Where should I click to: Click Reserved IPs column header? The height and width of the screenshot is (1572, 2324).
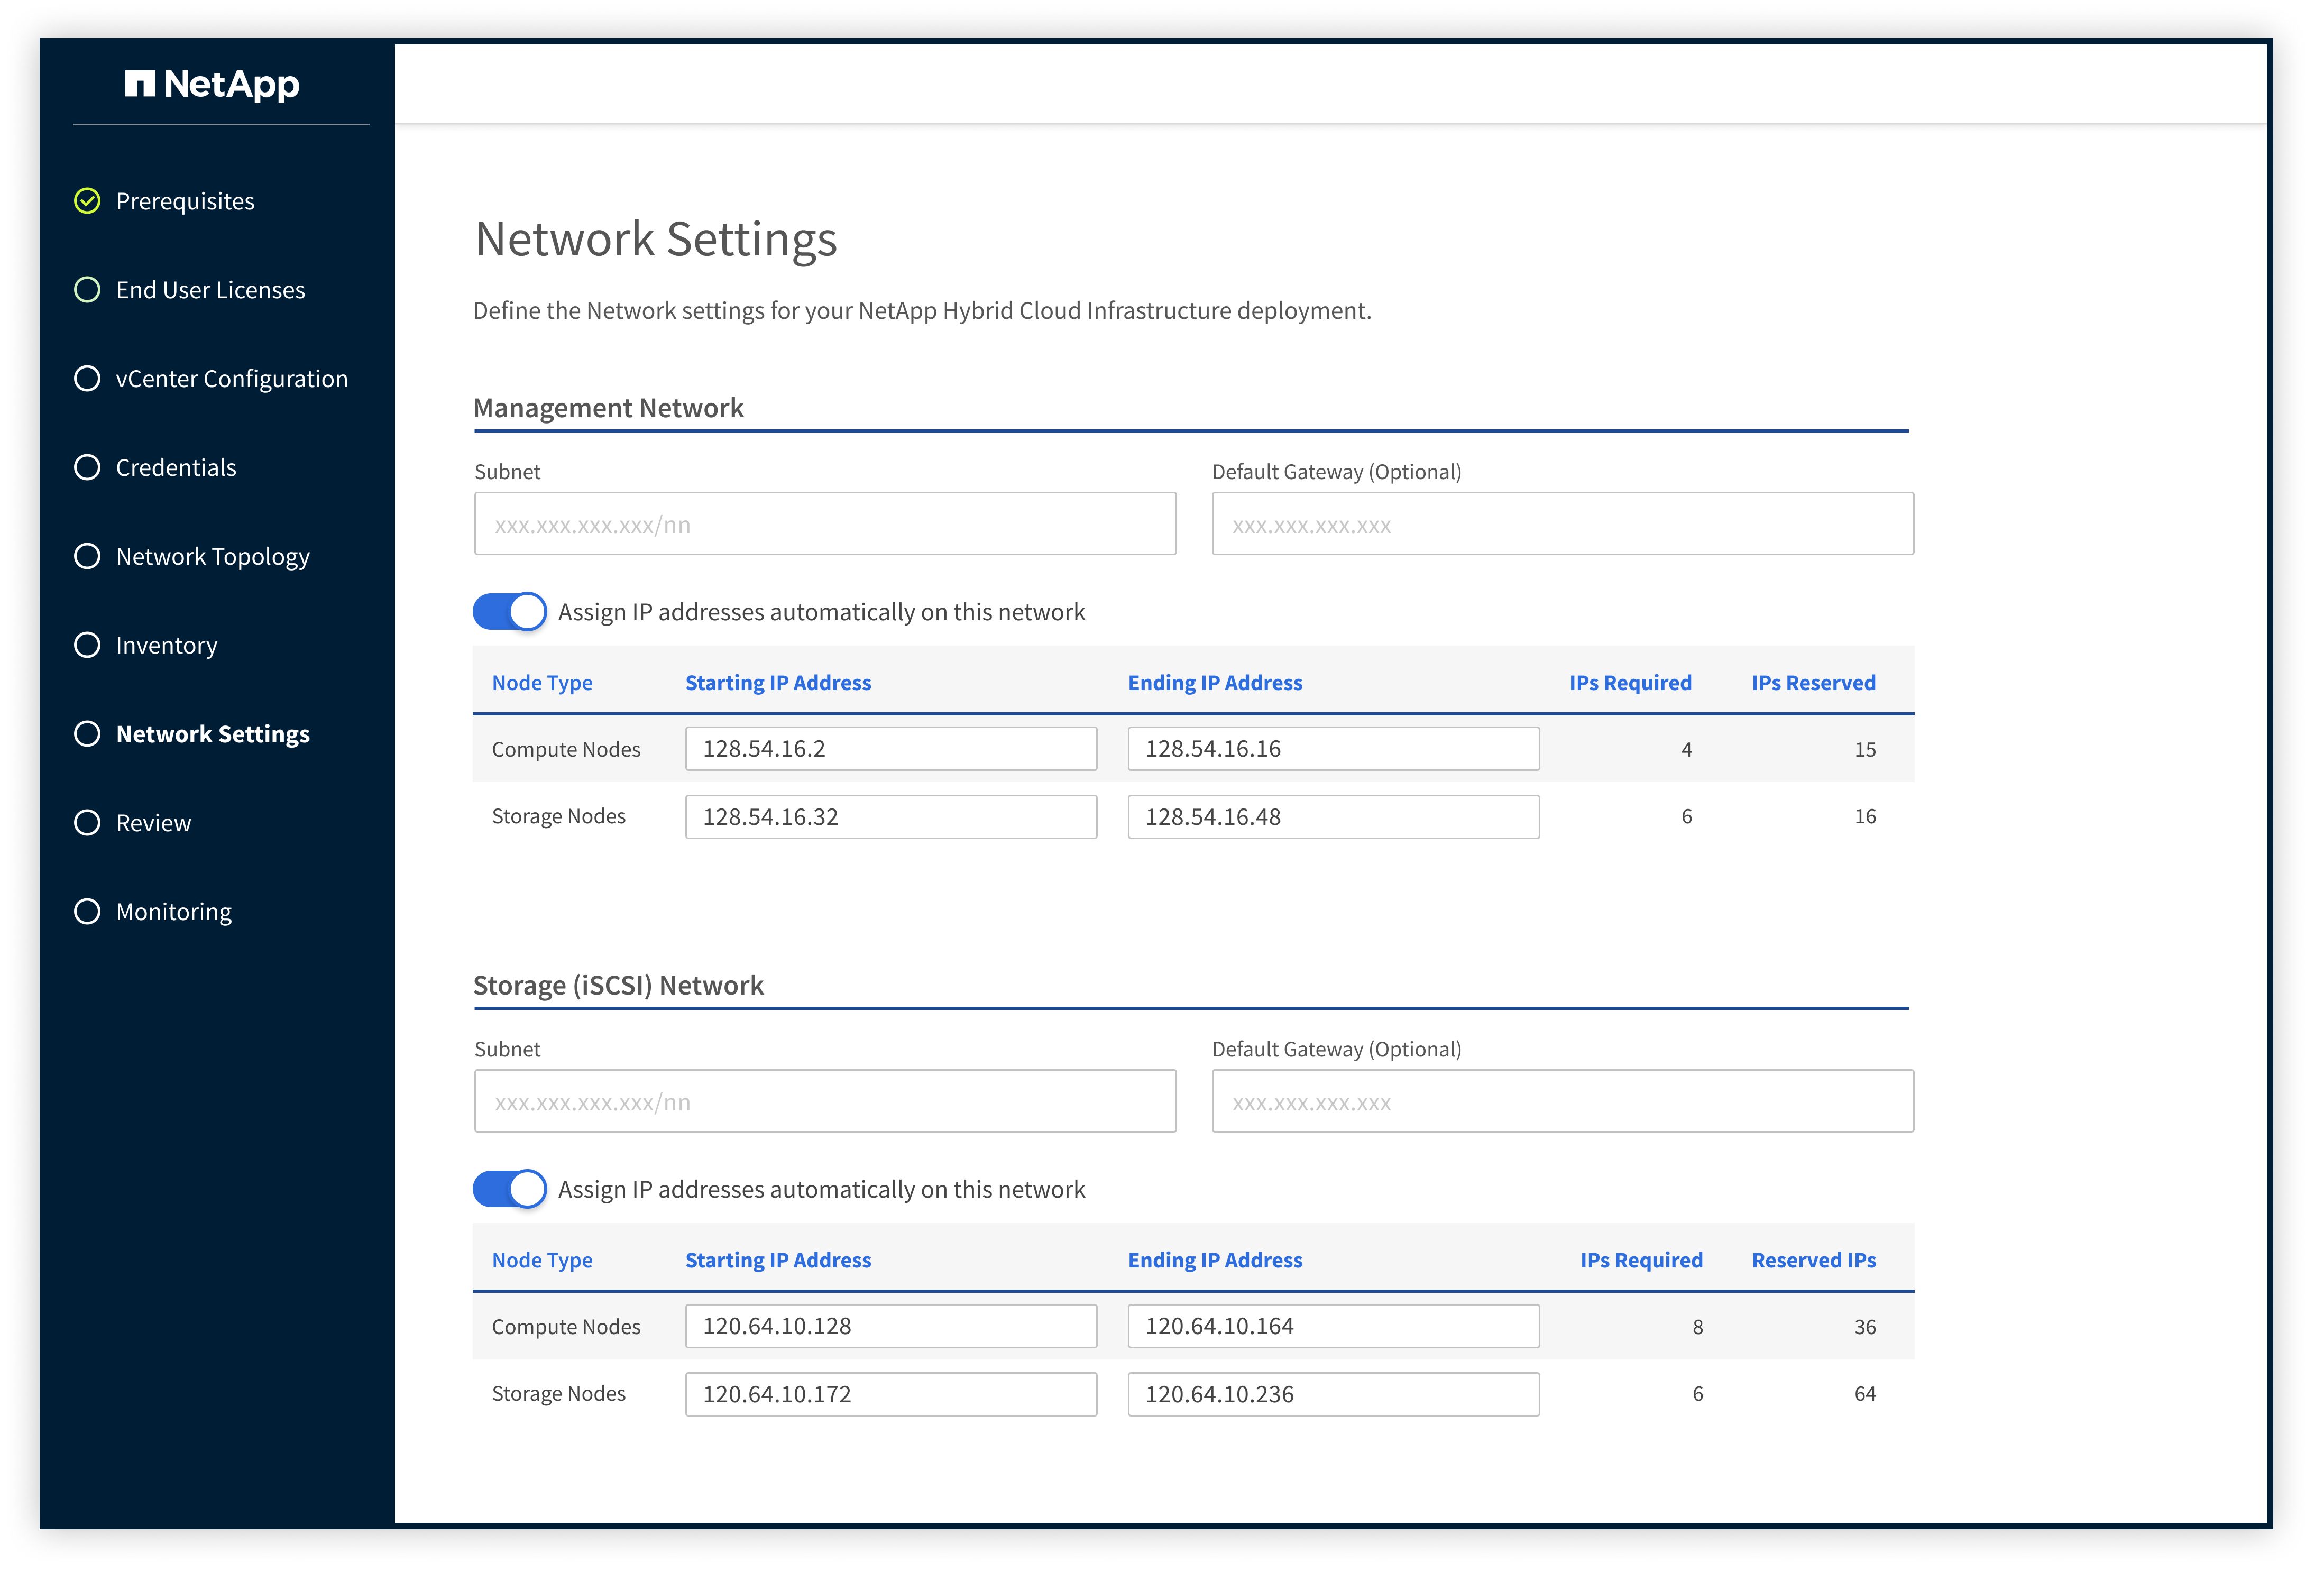point(1813,1260)
